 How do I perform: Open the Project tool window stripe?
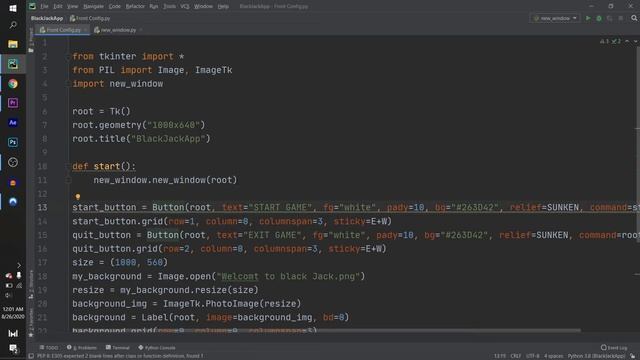point(31,40)
